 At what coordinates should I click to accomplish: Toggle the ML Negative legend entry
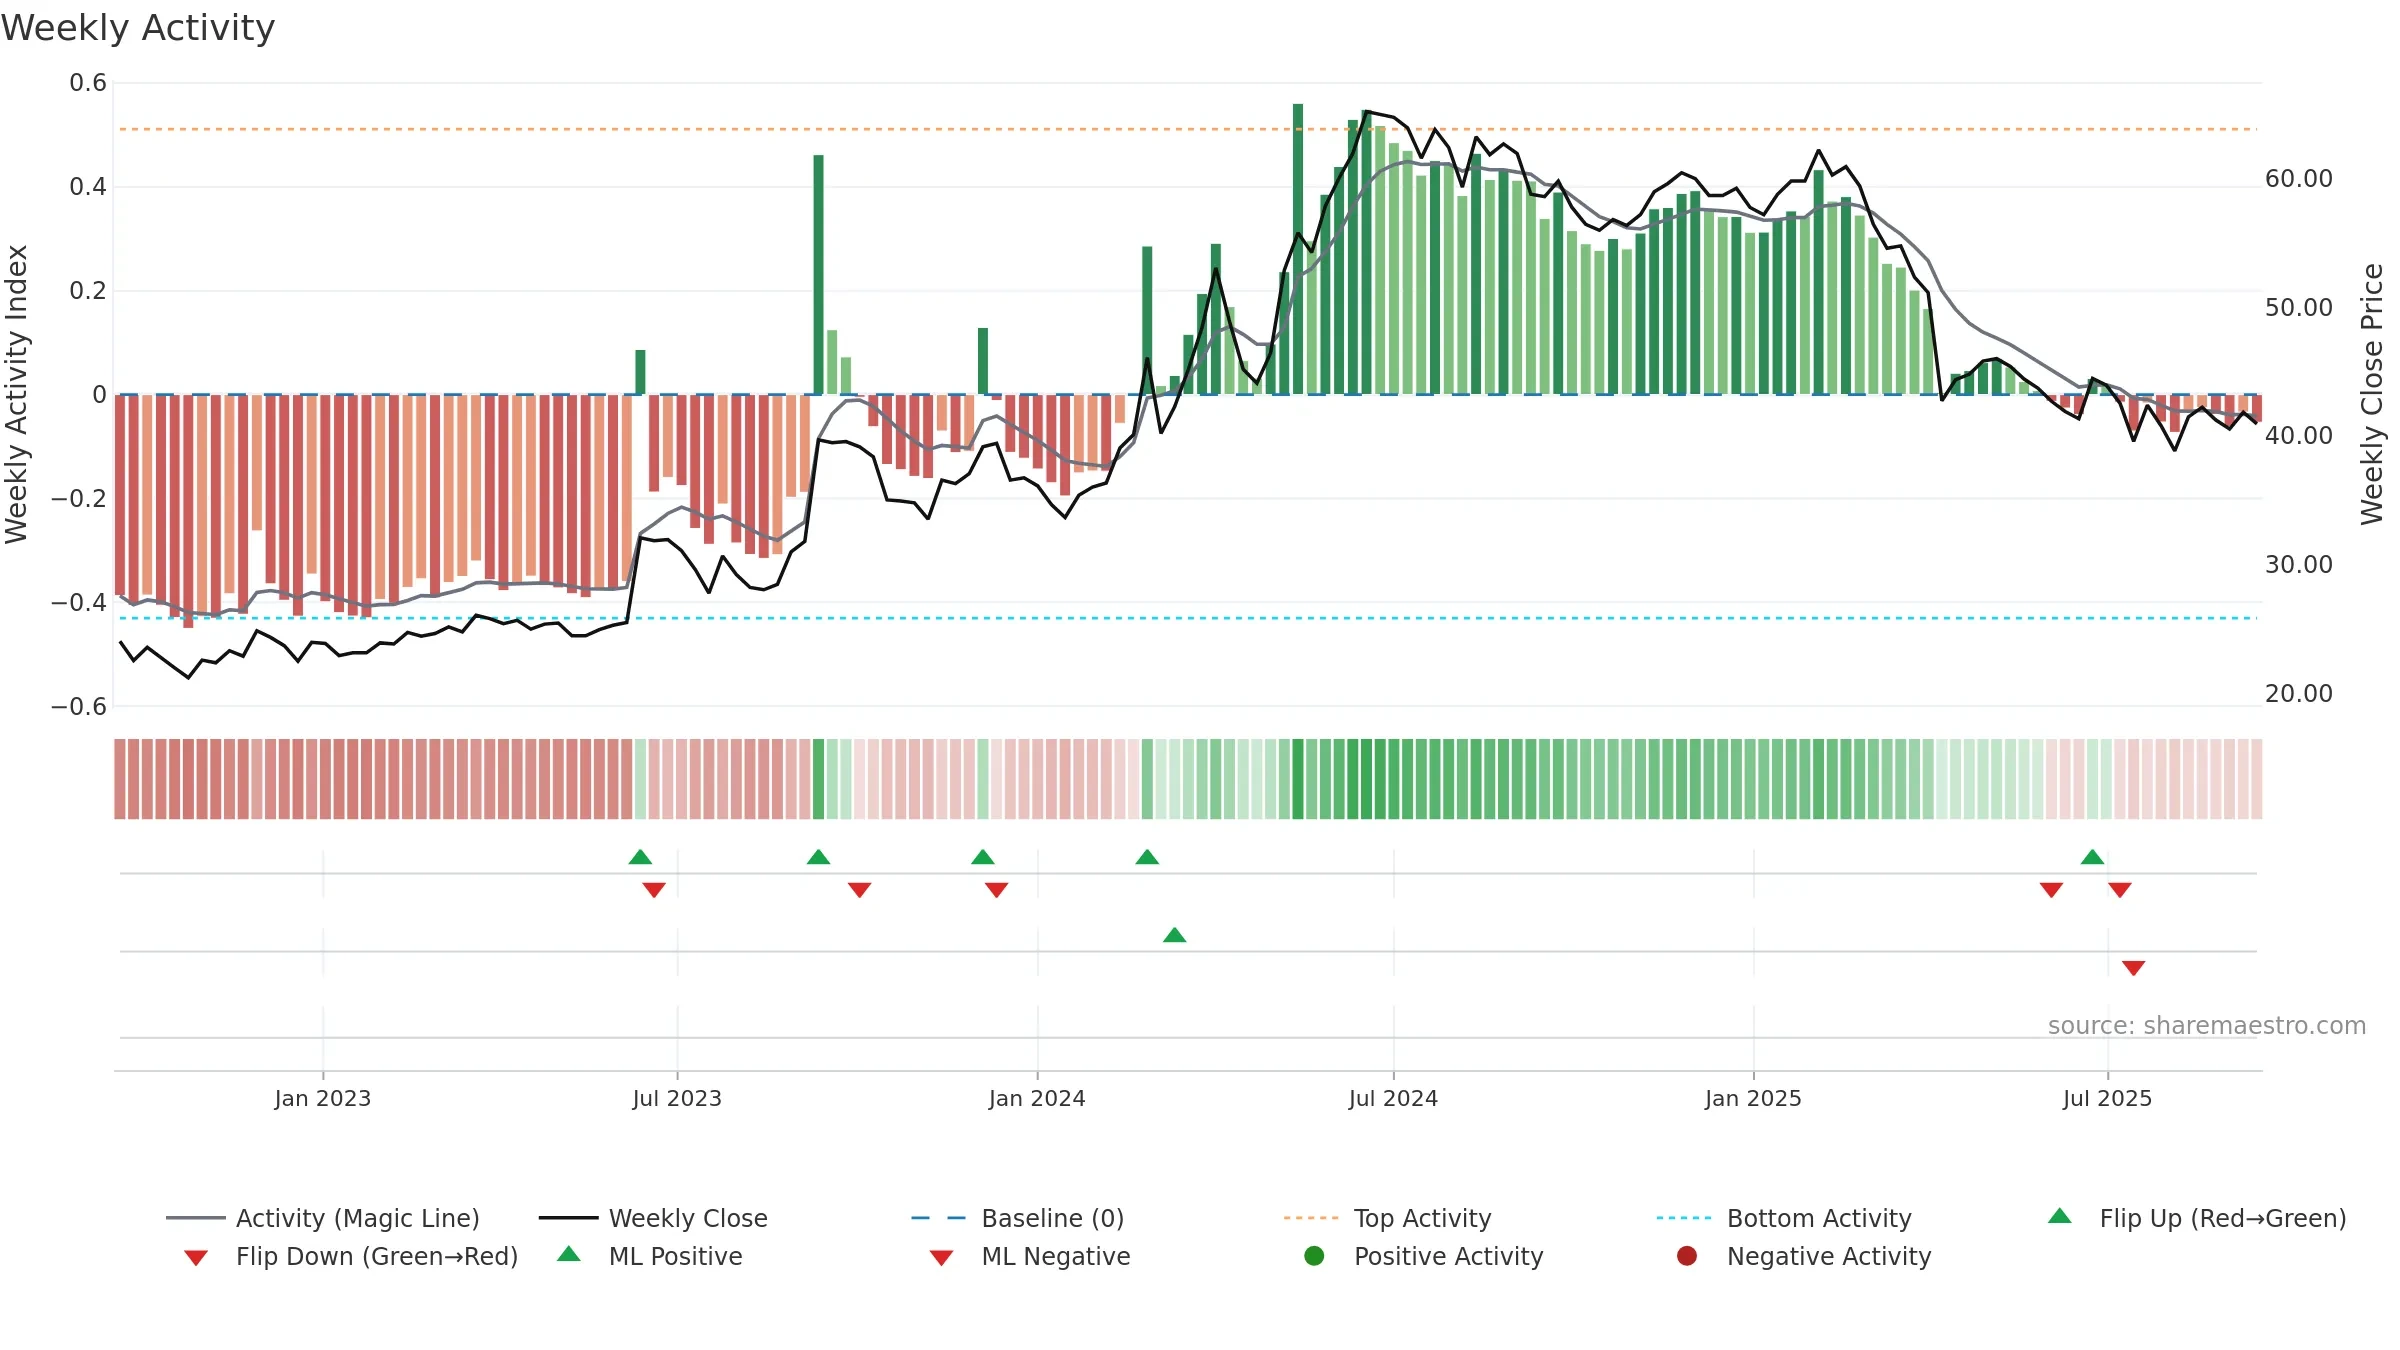click(x=1030, y=1256)
